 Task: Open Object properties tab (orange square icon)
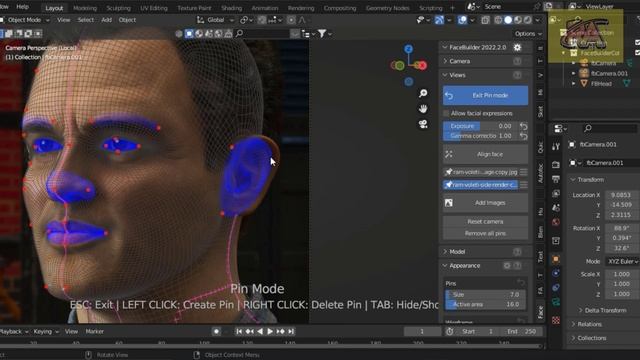coord(556,259)
